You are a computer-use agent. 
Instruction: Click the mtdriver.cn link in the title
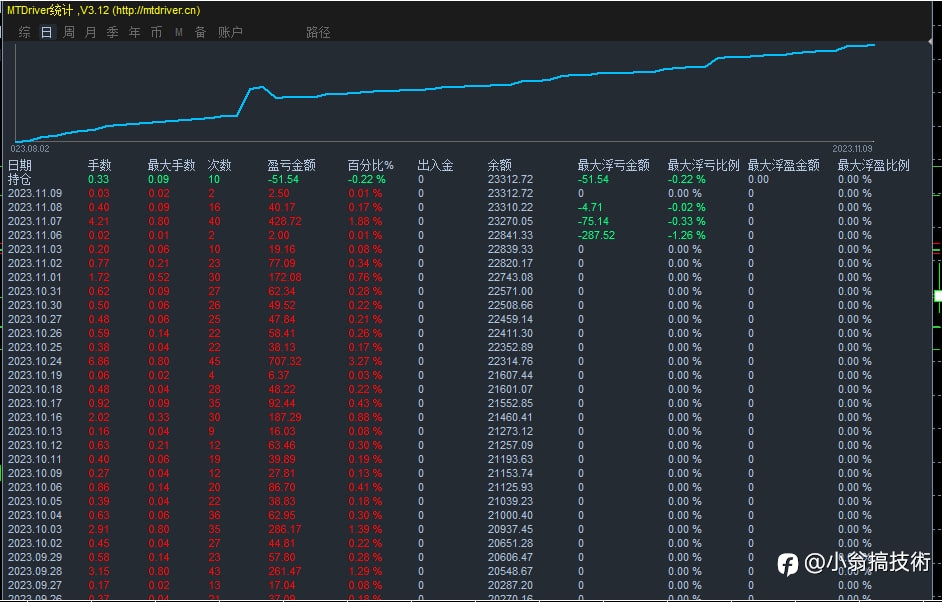(x=157, y=10)
